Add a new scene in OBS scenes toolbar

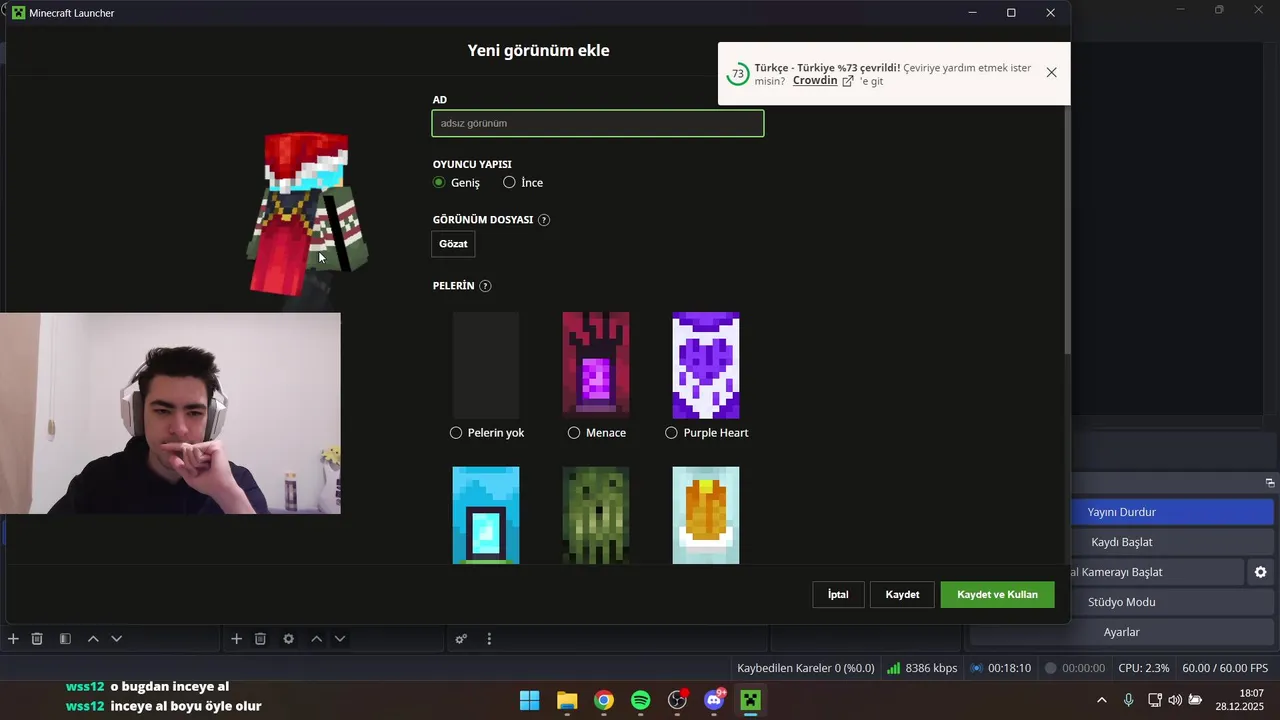[13, 639]
